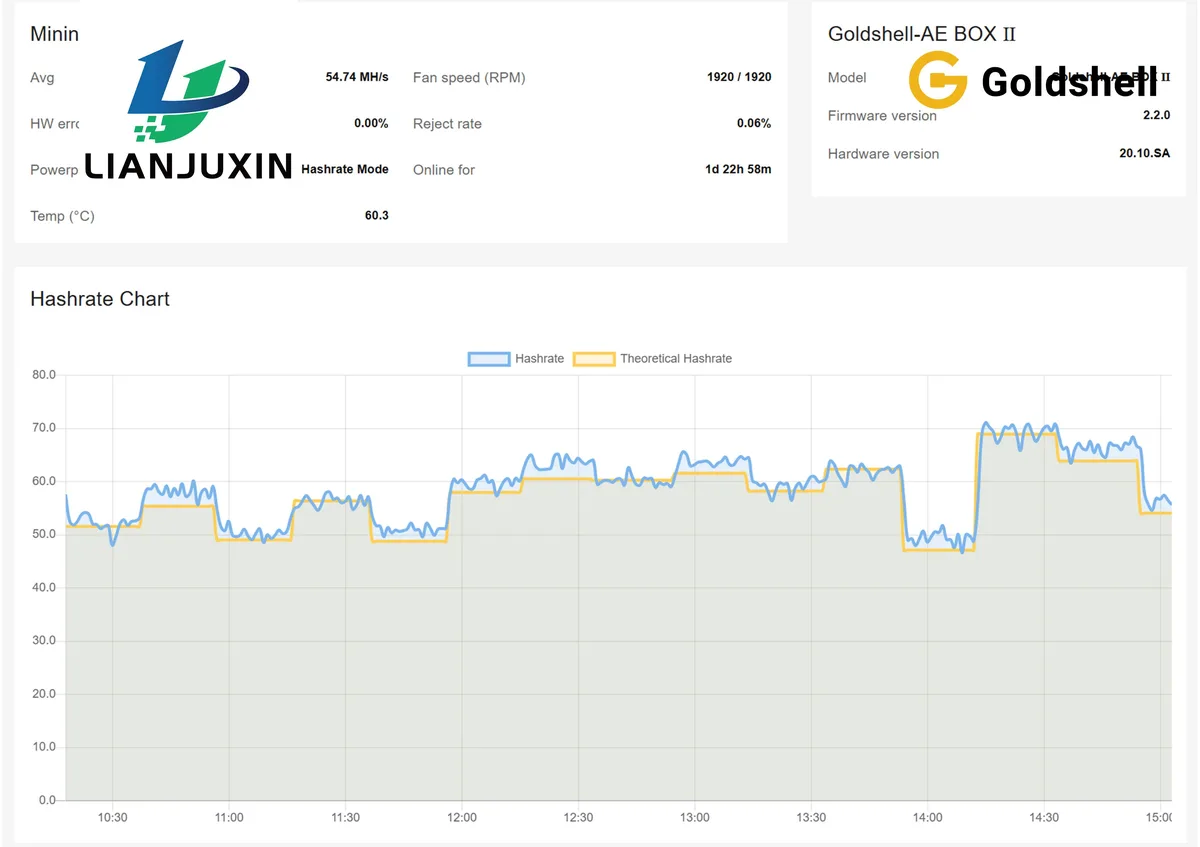Image resolution: width=1200 pixels, height=847 pixels.
Task: Select reject rate value 0.06%
Action: pyautogui.click(x=754, y=123)
